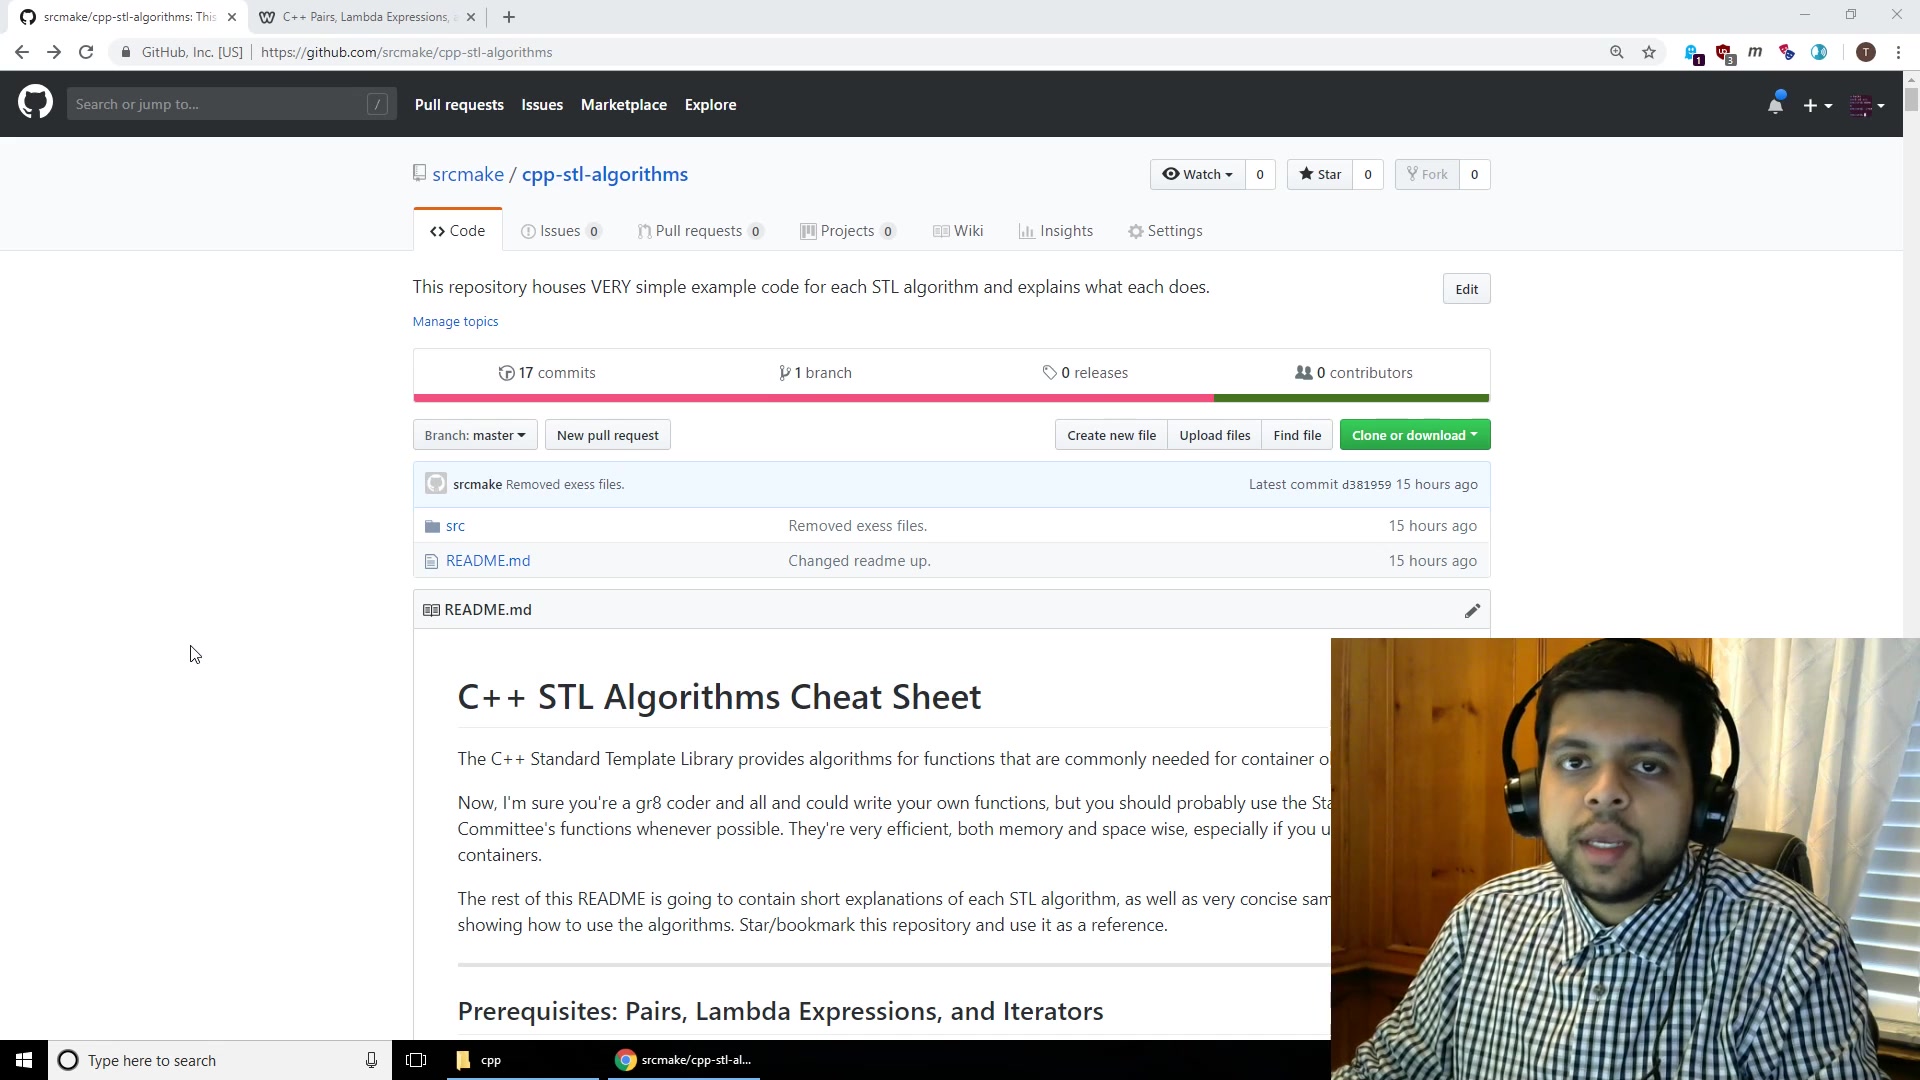Open the latest commit d381959

point(1366,485)
